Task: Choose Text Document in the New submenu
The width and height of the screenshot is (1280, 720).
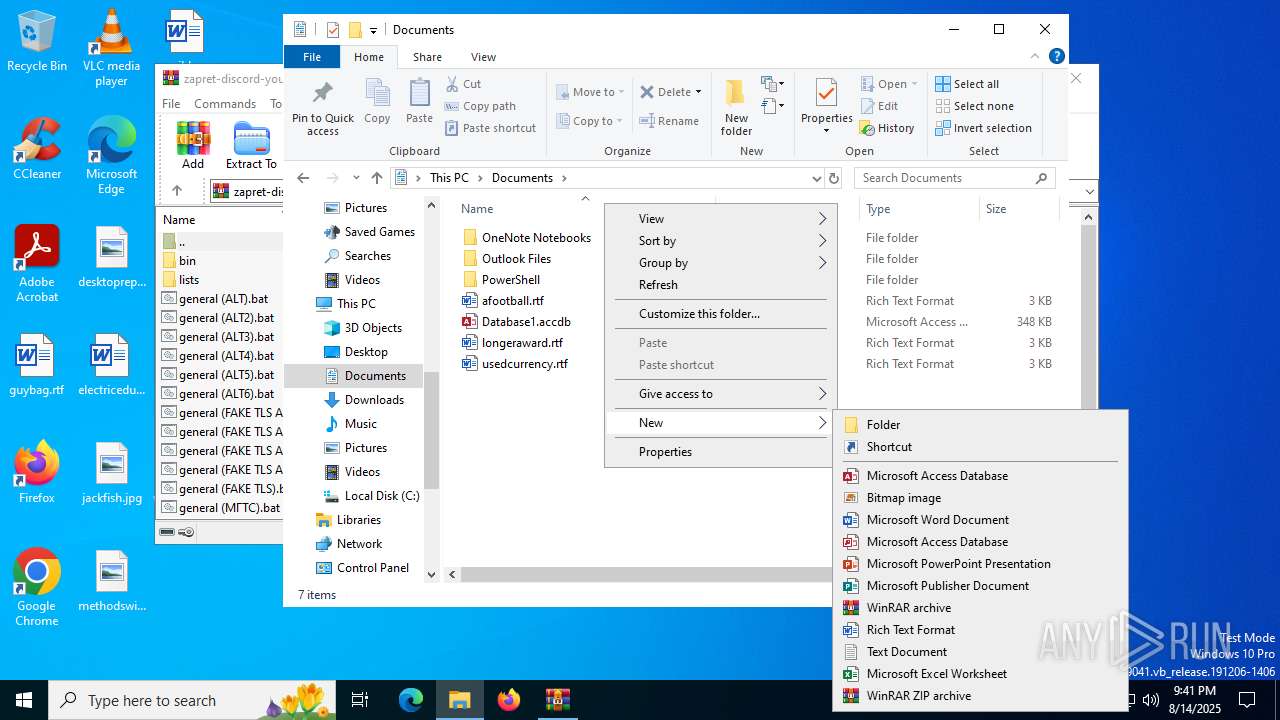Action: [x=980, y=652]
